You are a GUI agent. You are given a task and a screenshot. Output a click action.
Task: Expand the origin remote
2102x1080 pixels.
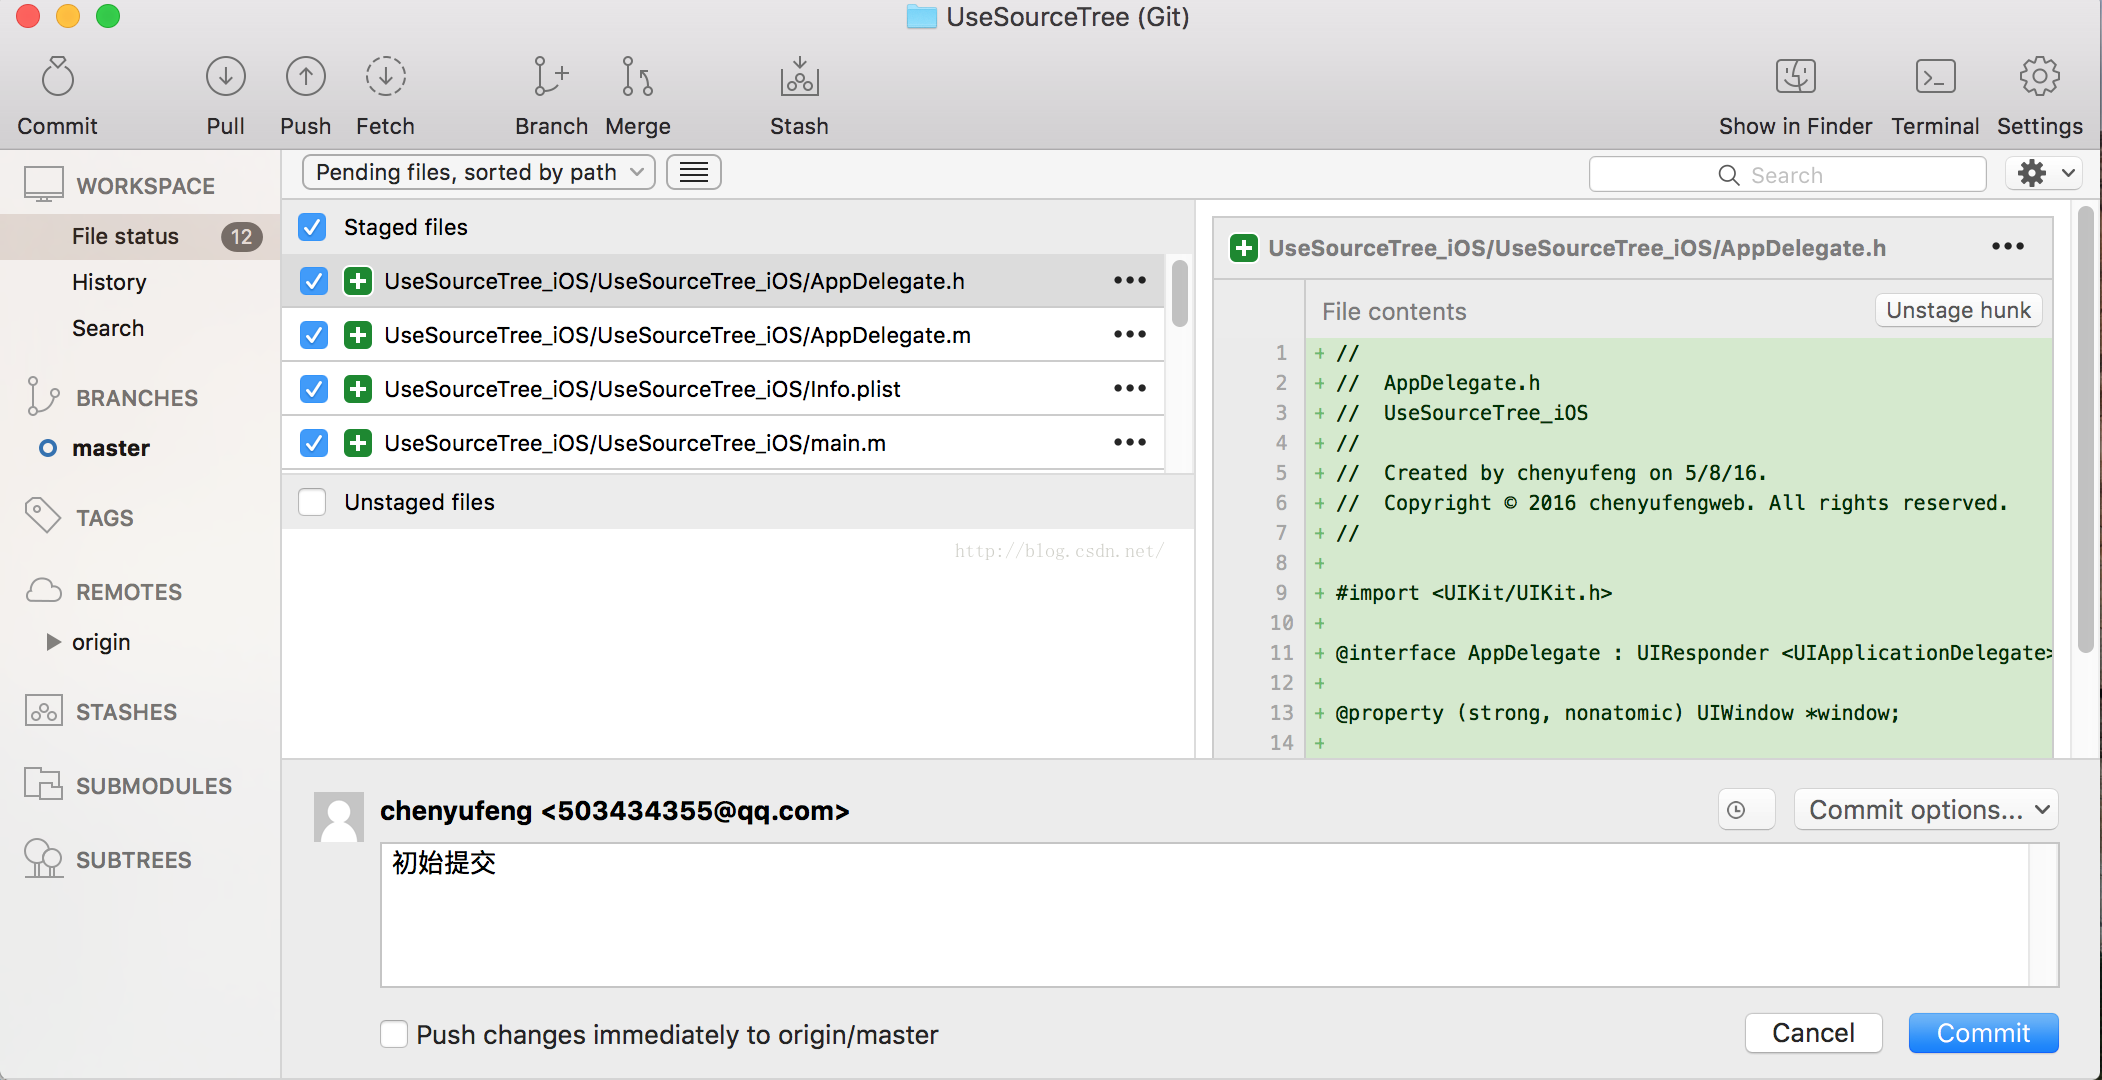click(53, 642)
